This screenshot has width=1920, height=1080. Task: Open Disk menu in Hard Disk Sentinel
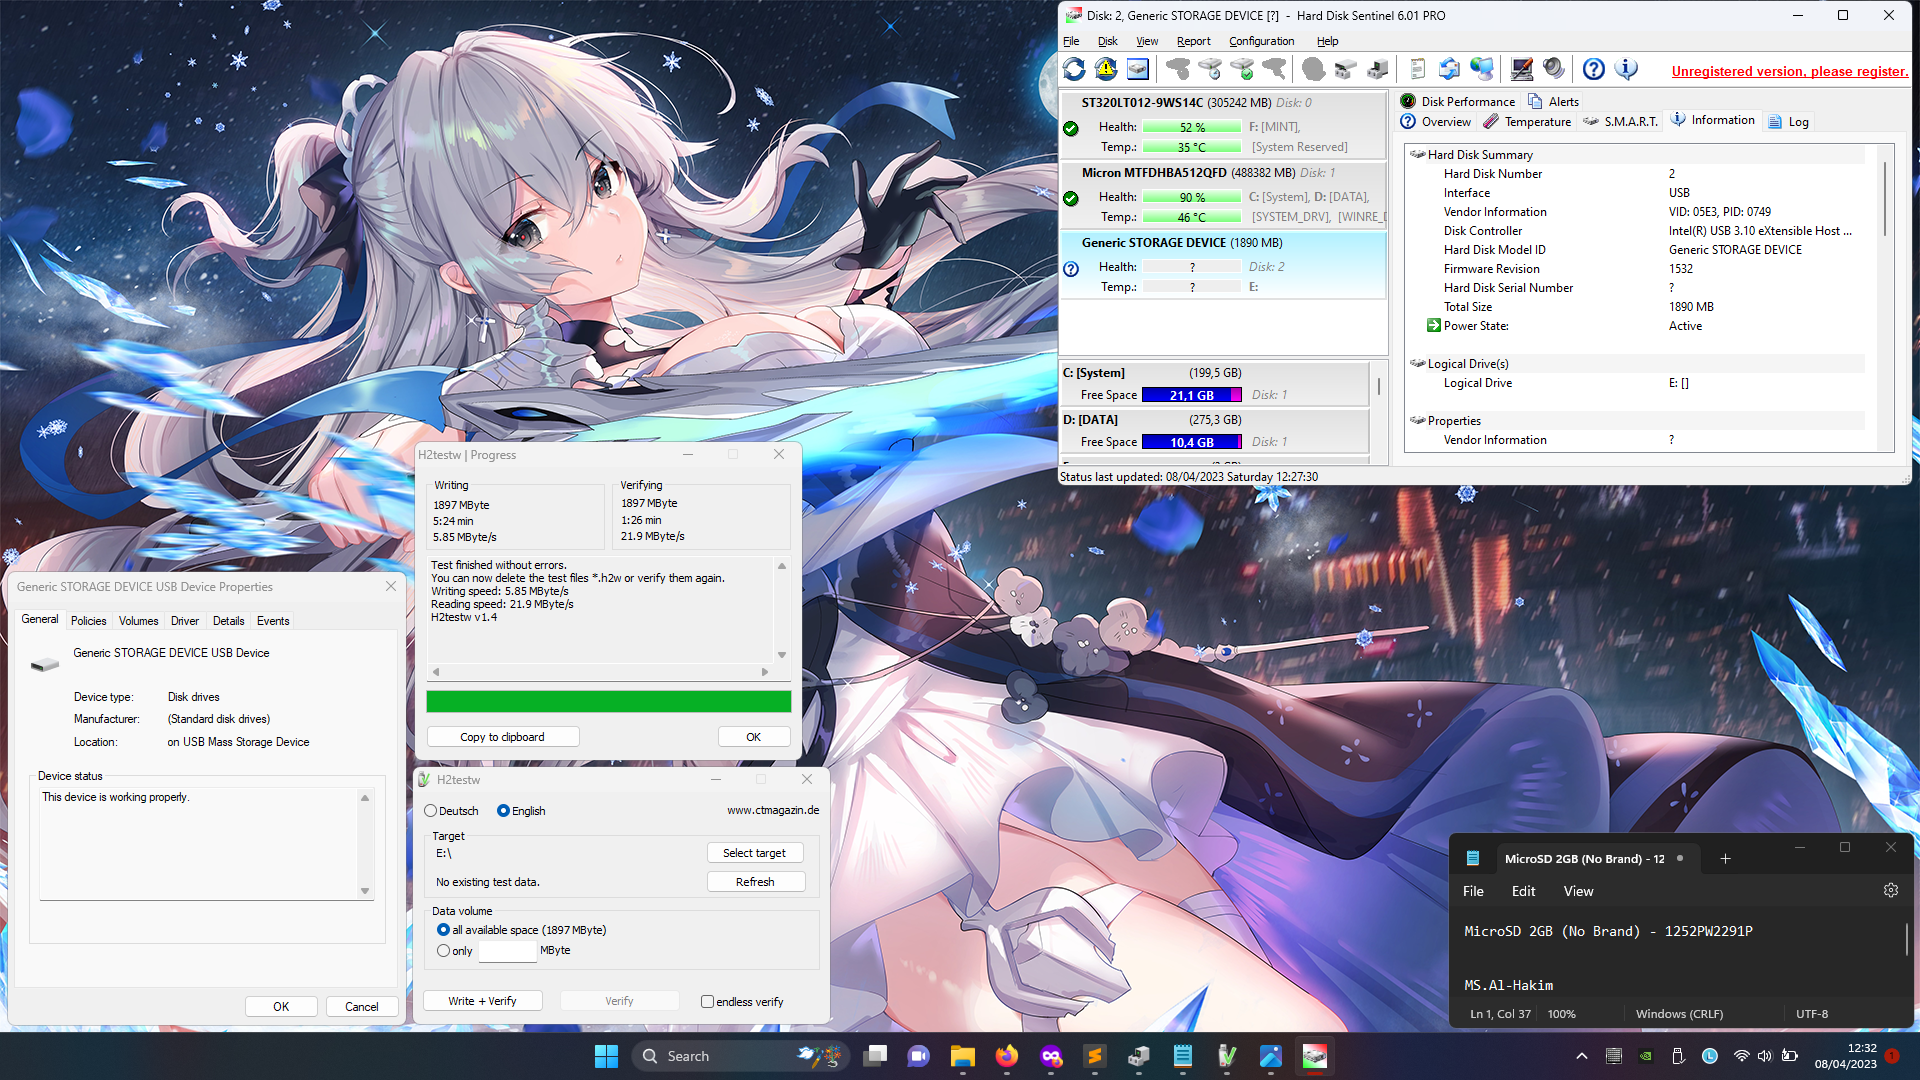tap(1107, 41)
